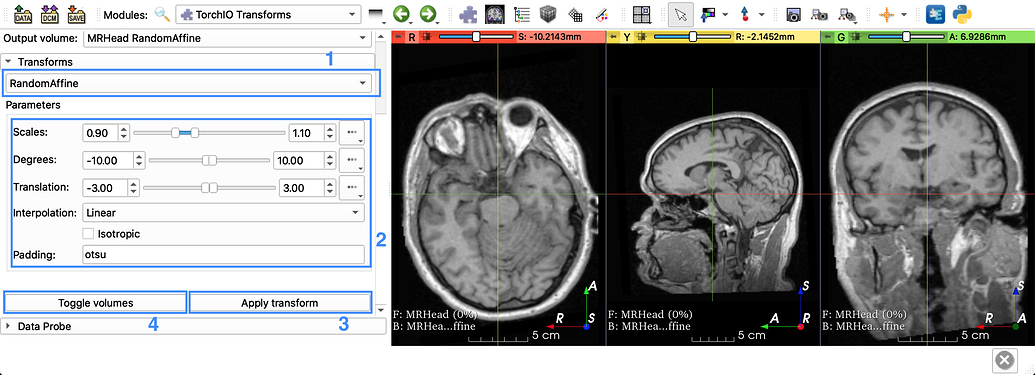The height and width of the screenshot is (375, 1035).
Task: Click the red slice offset slider
Action: [475, 38]
